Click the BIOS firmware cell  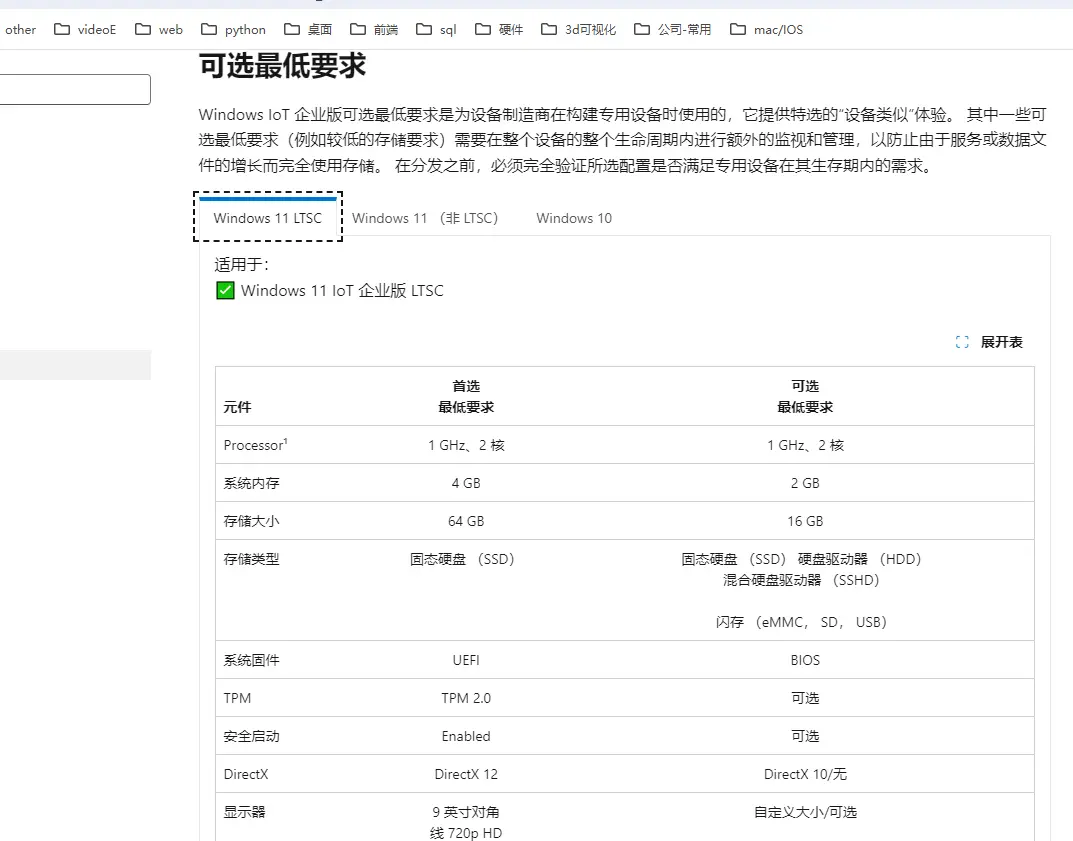coord(805,660)
